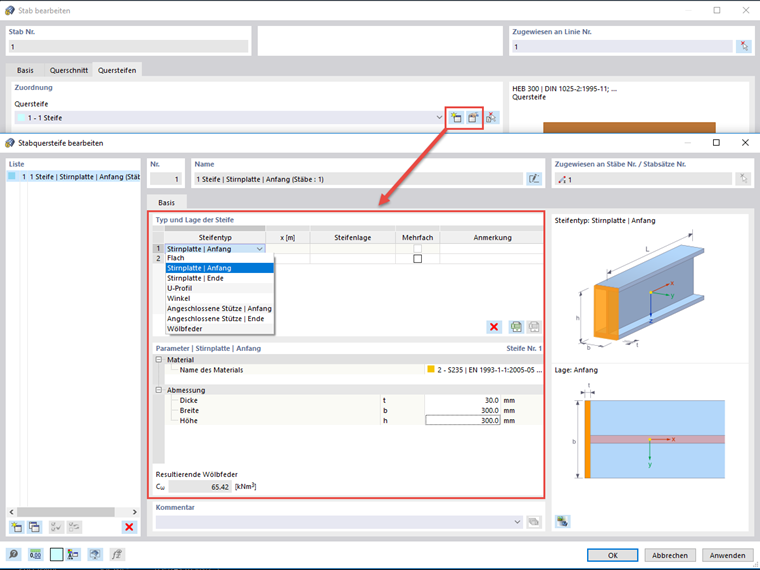
Task: Click the Breite value field 300.0
Action: point(462,411)
